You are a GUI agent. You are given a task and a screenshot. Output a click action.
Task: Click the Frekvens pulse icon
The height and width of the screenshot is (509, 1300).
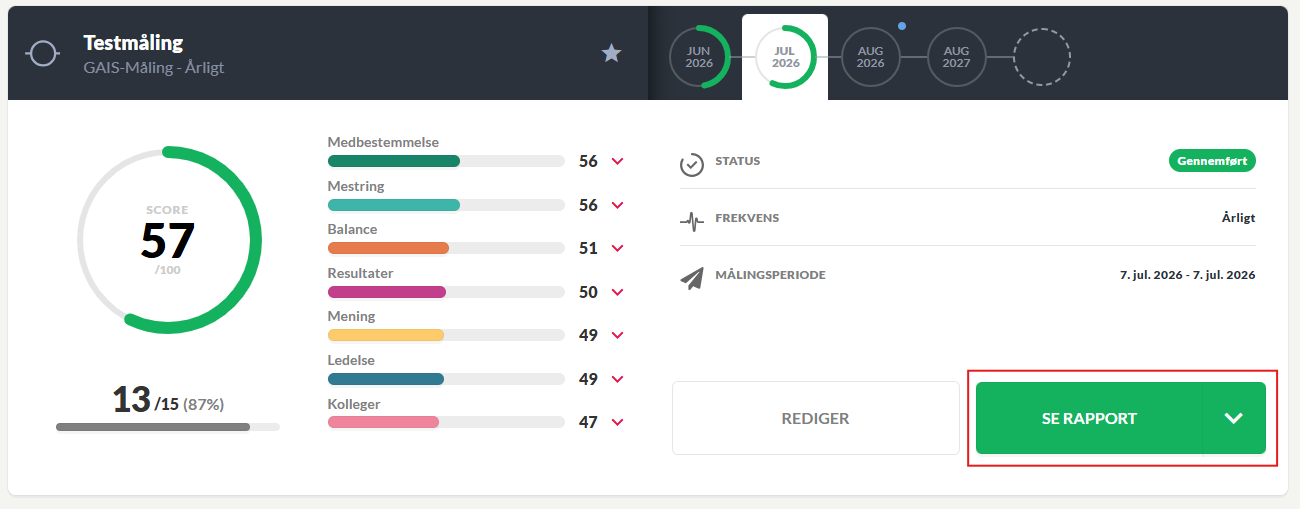692,220
